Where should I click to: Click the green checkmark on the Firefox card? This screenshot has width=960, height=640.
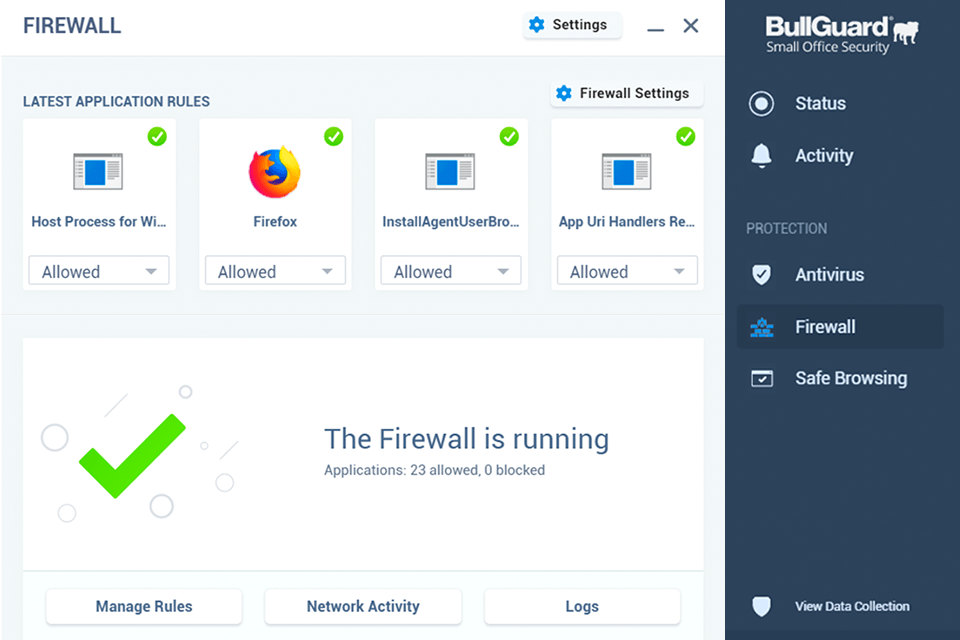(334, 137)
